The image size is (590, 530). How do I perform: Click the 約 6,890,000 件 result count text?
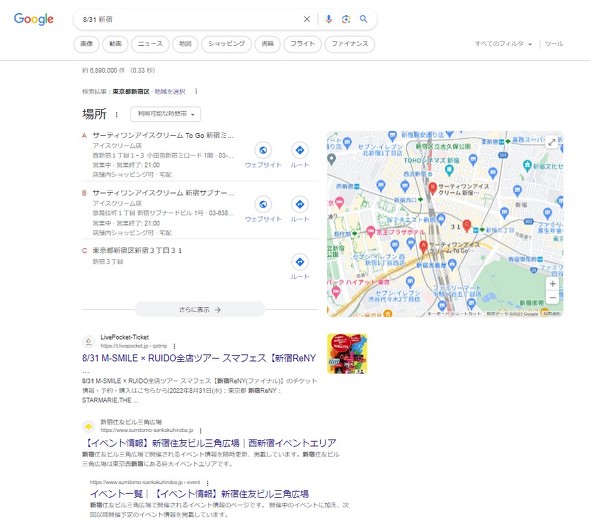[103, 70]
